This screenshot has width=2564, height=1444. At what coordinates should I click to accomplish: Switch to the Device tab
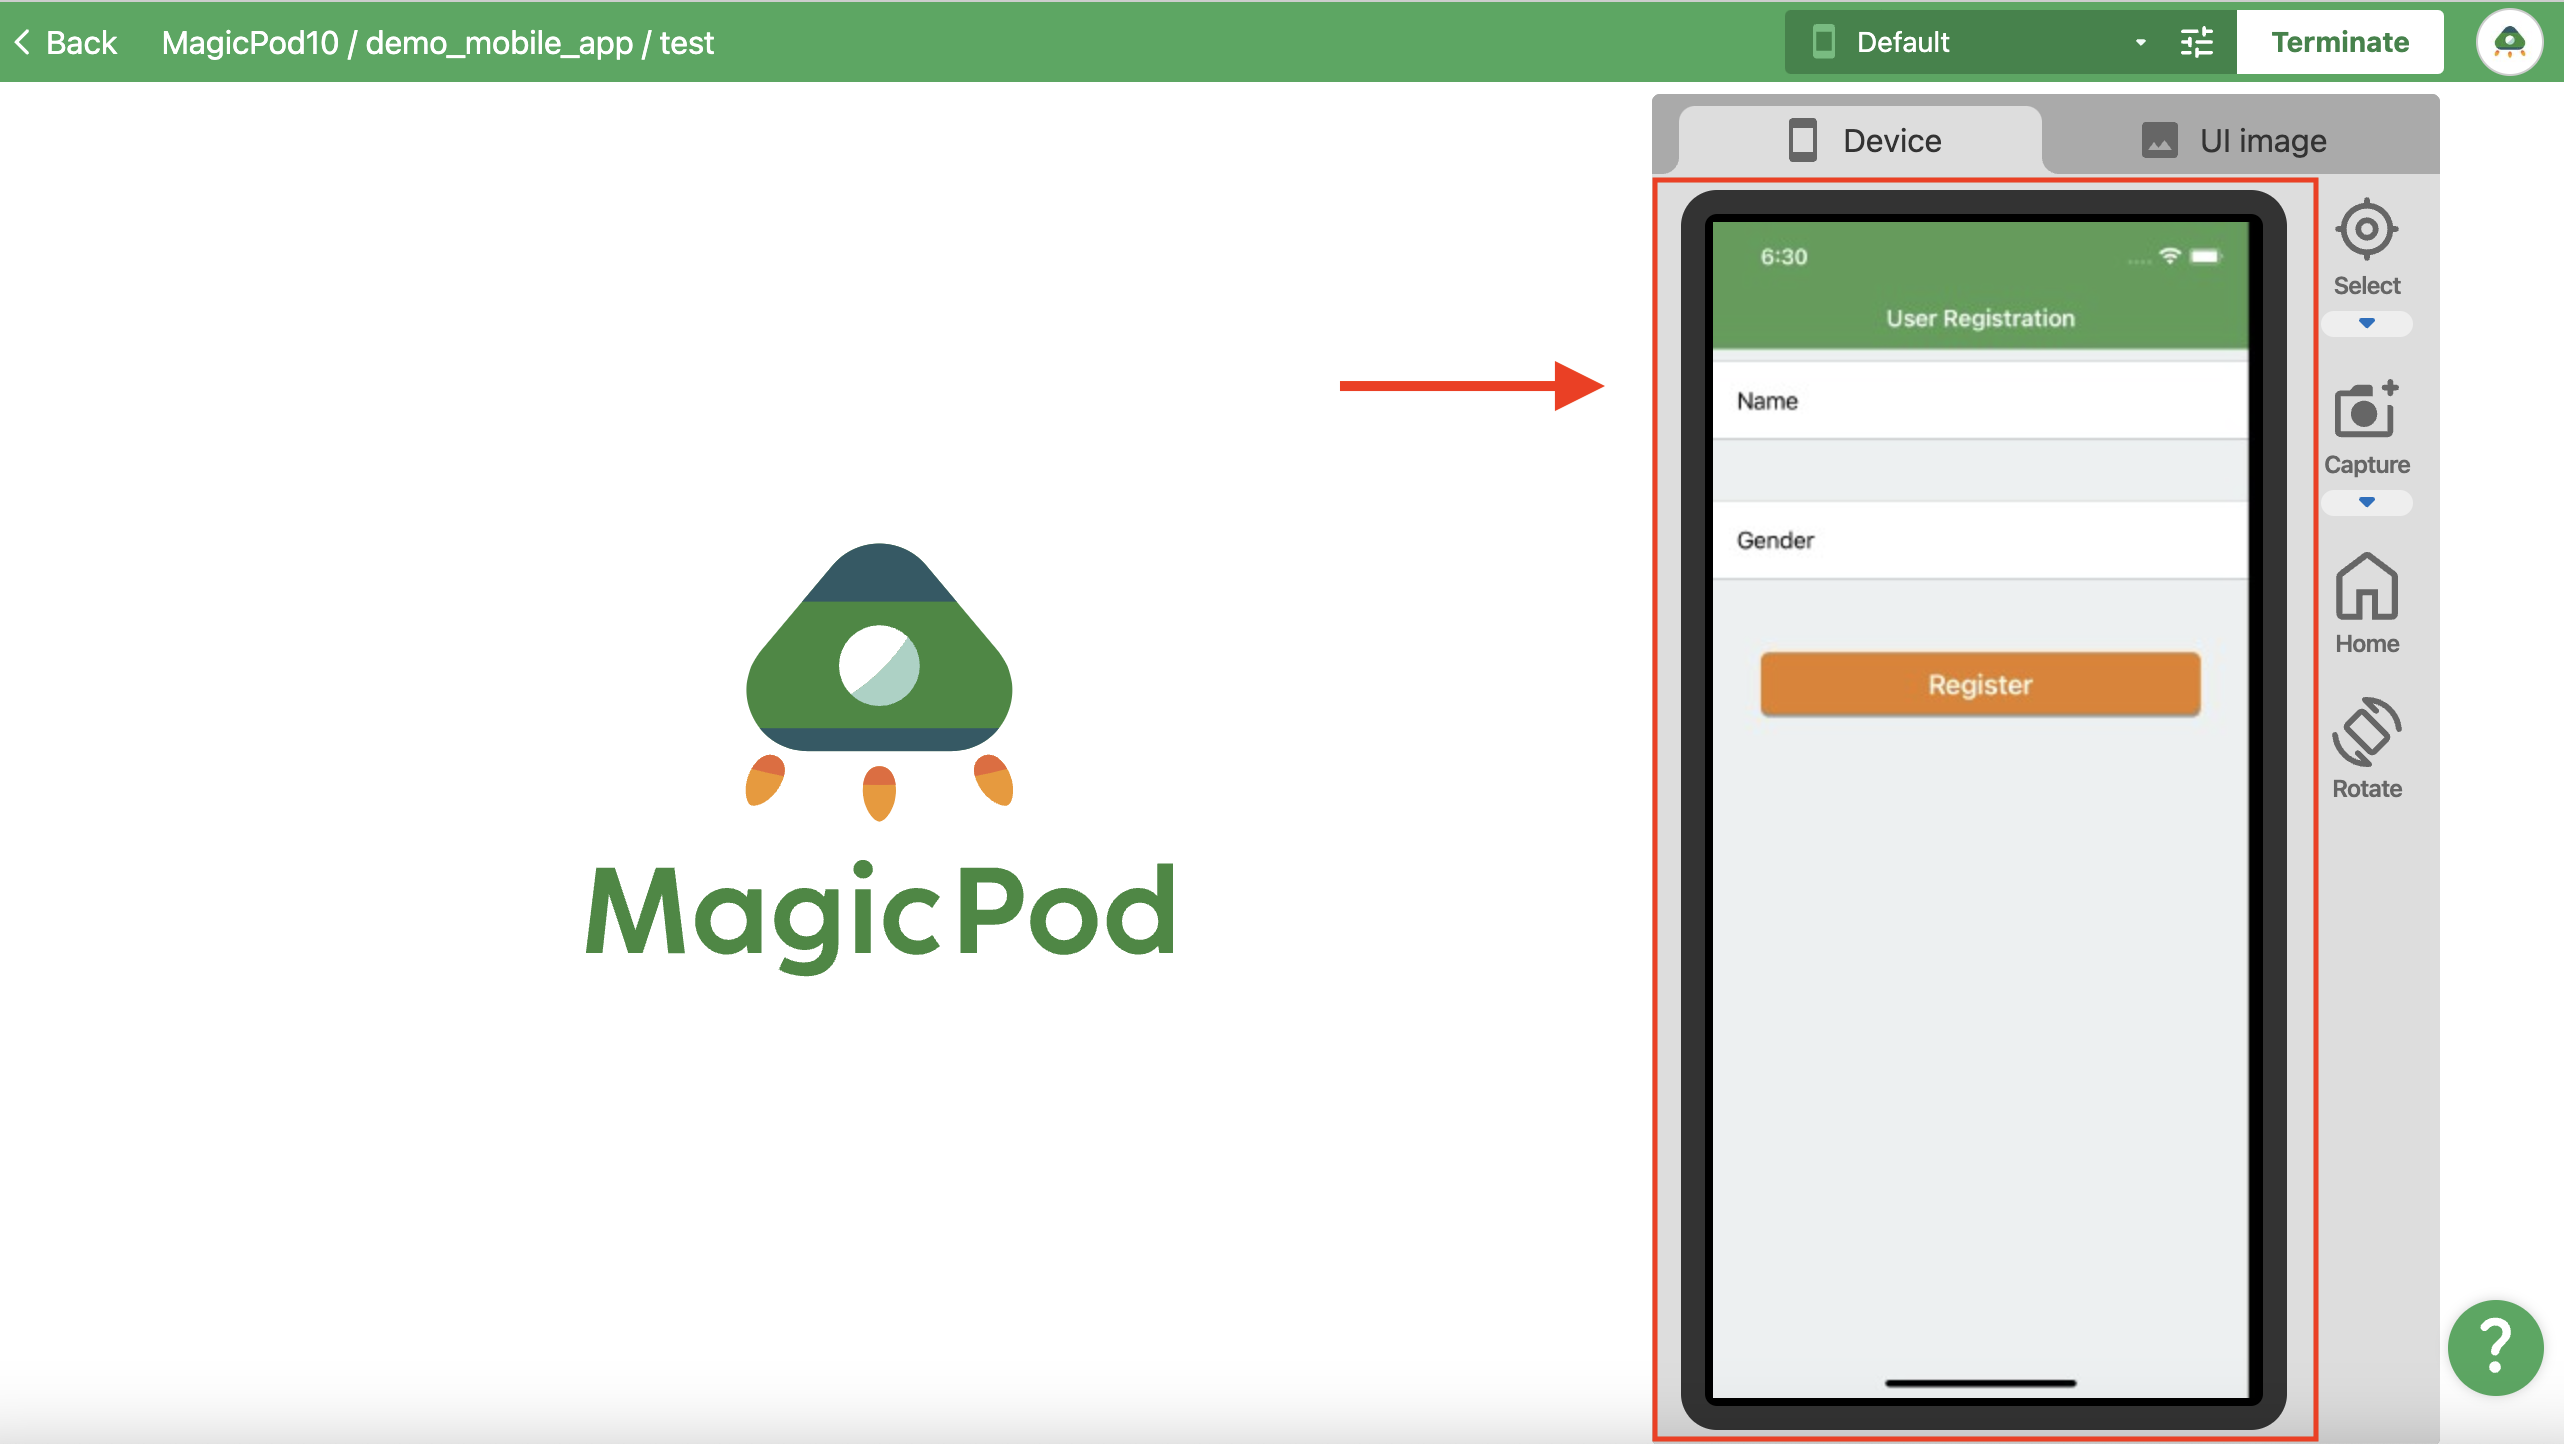click(1862, 140)
